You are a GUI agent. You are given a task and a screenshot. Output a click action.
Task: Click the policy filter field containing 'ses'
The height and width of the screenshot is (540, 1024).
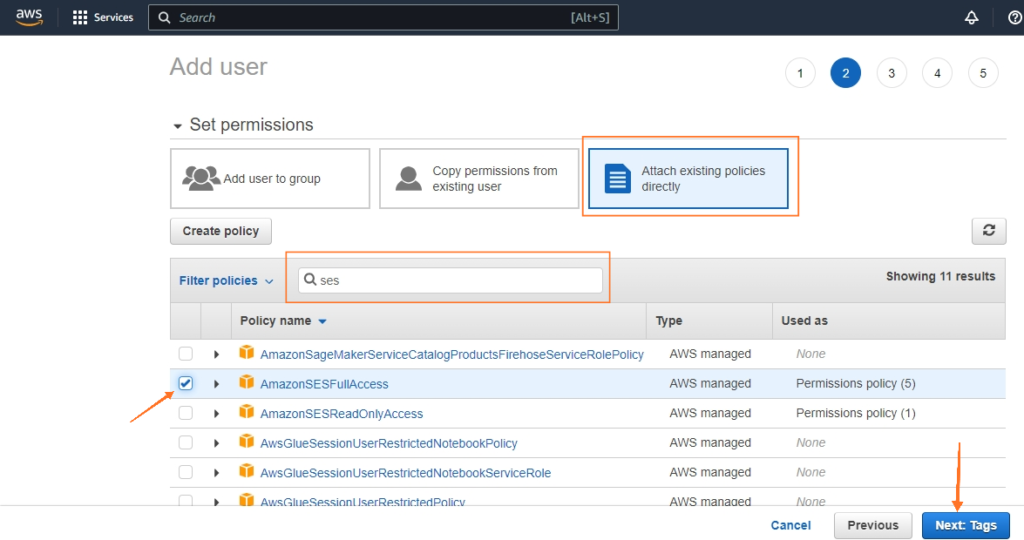(451, 280)
